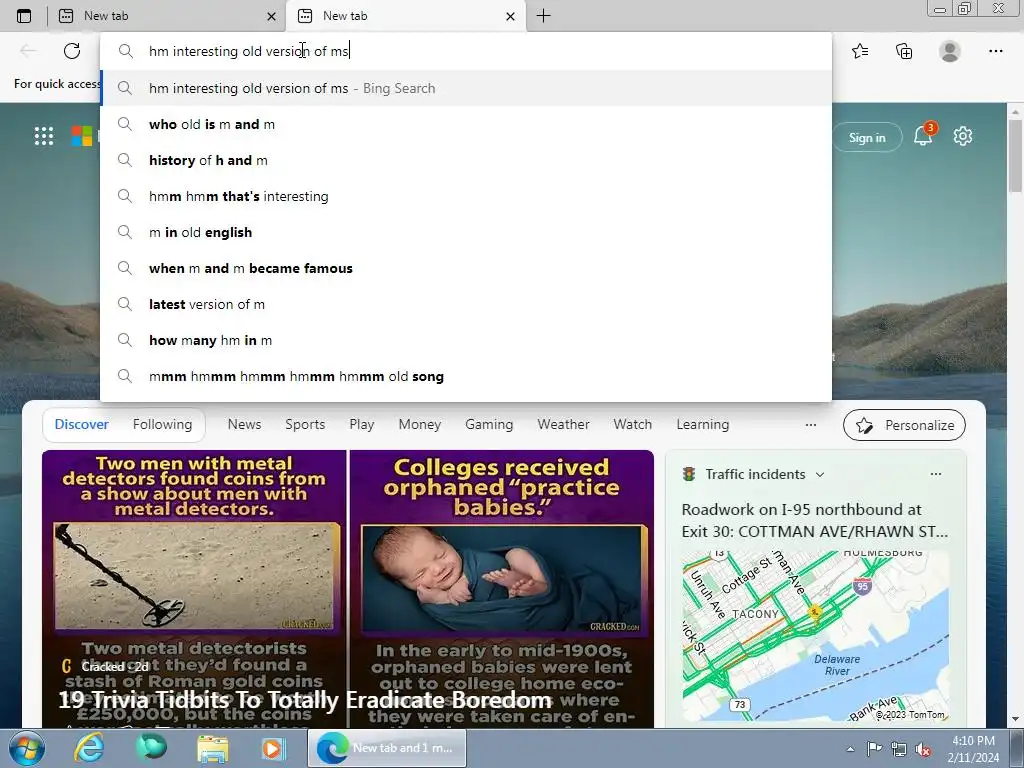The image size is (1024, 768).
Task: Launch the media player taskbar icon
Action: point(274,748)
